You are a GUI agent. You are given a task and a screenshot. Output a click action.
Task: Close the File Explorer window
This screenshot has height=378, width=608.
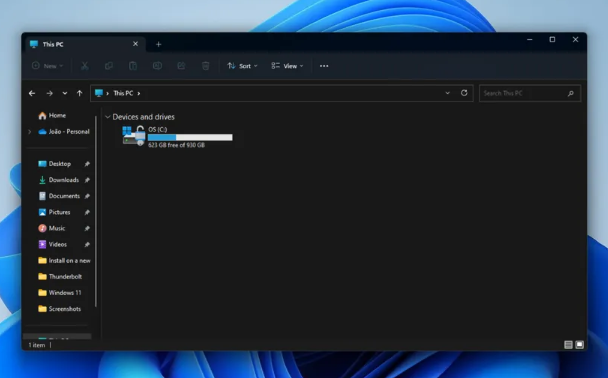[575, 40]
